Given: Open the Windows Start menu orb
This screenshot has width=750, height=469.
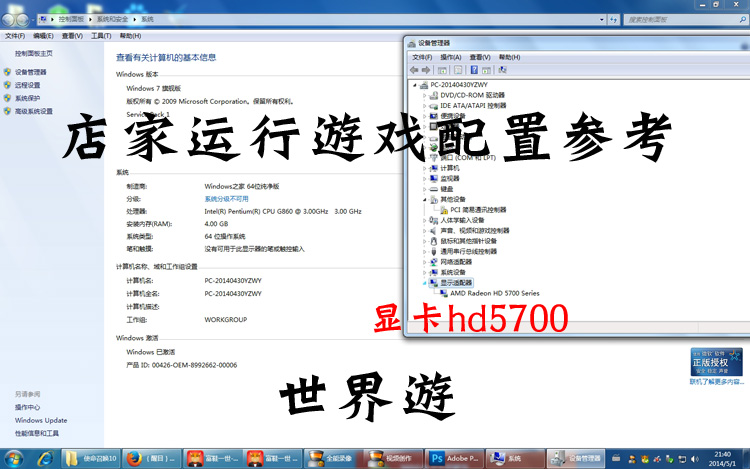Looking at the screenshot, I should 13,459.
